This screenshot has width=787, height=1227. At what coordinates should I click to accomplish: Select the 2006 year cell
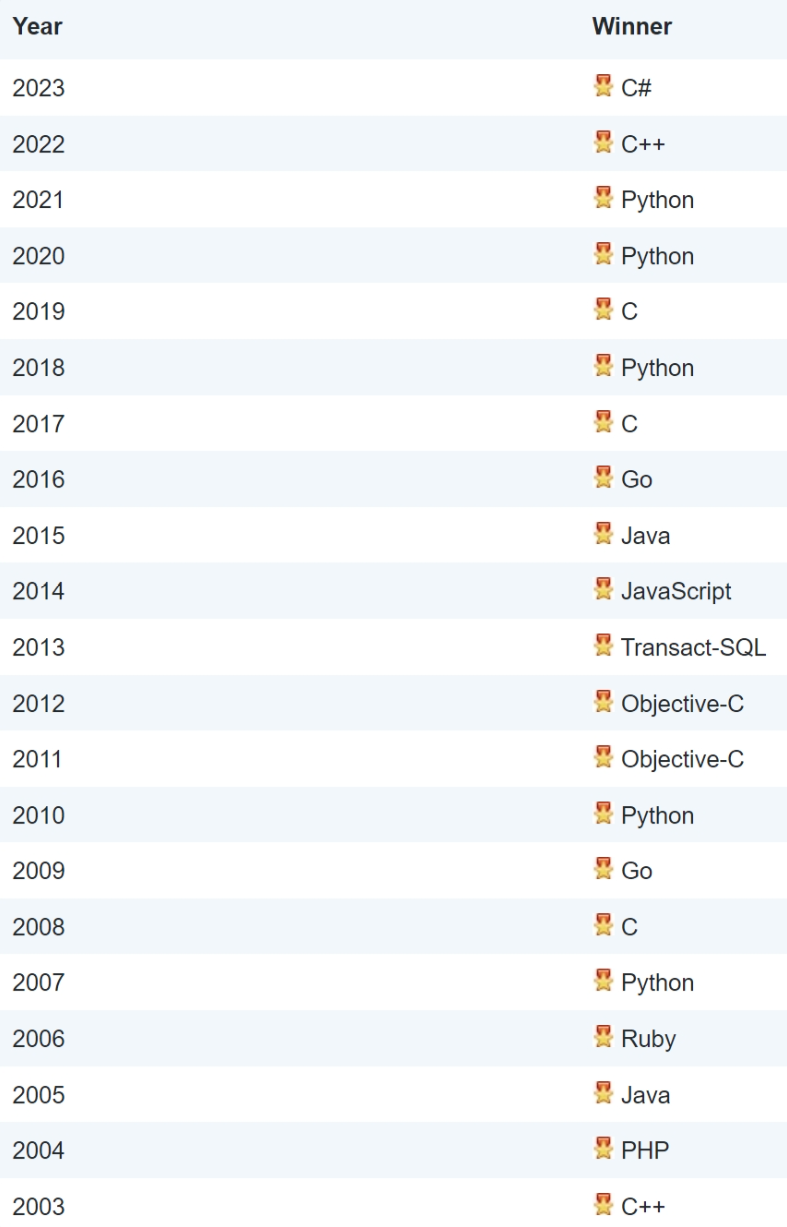[38, 1040]
